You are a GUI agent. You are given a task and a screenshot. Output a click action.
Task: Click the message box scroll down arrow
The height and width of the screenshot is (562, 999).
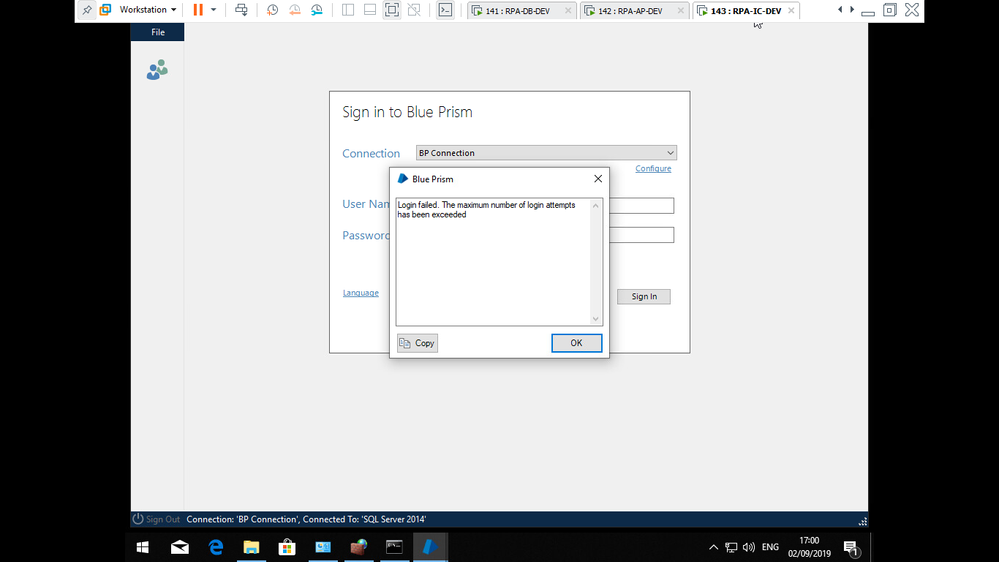596,319
